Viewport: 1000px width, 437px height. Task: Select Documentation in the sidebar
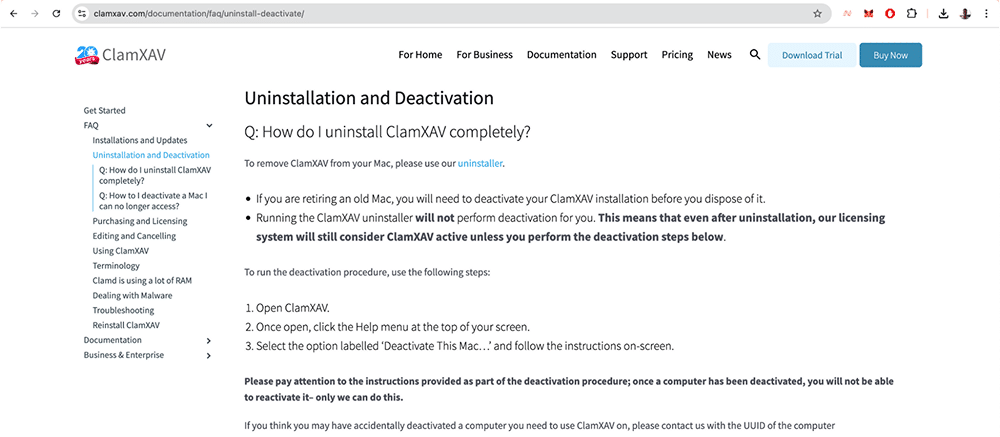[113, 340]
